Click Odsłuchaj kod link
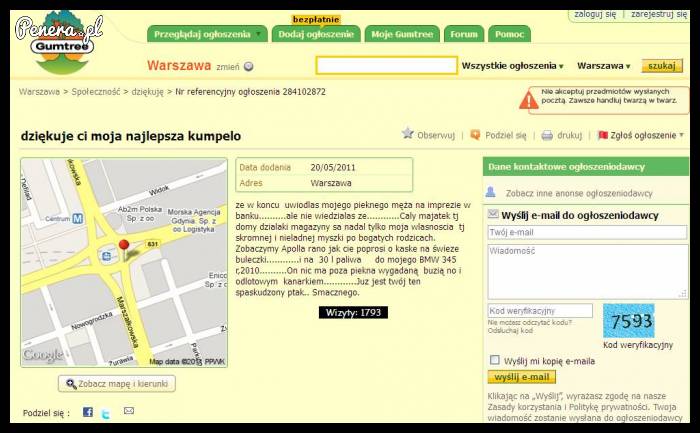This screenshot has width=700, height=433. coord(510,331)
